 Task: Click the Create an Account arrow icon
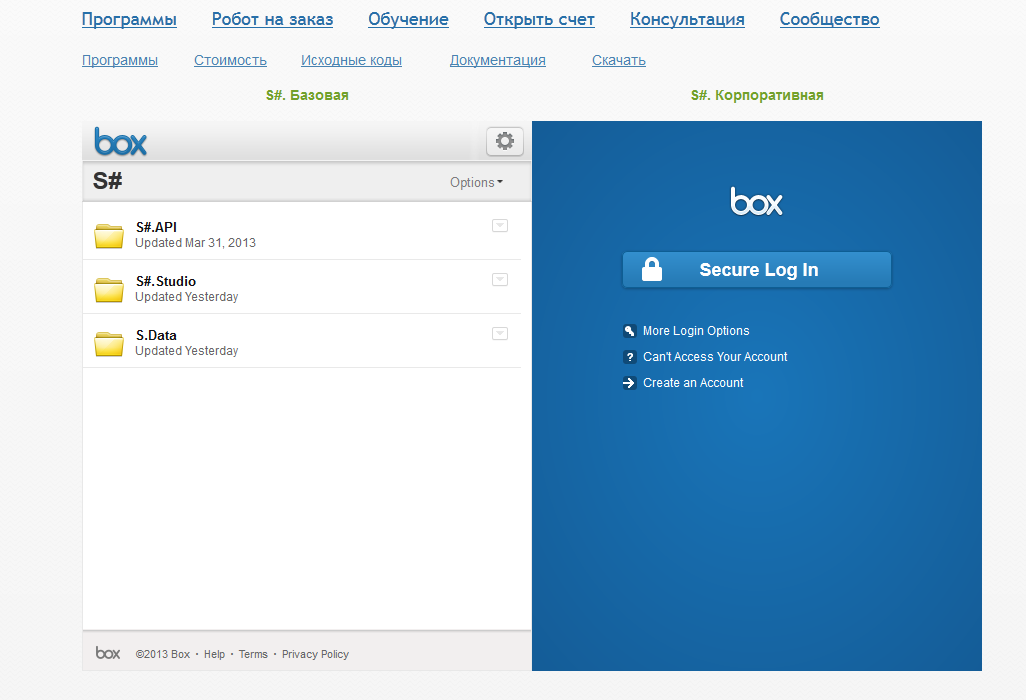point(630,383)
